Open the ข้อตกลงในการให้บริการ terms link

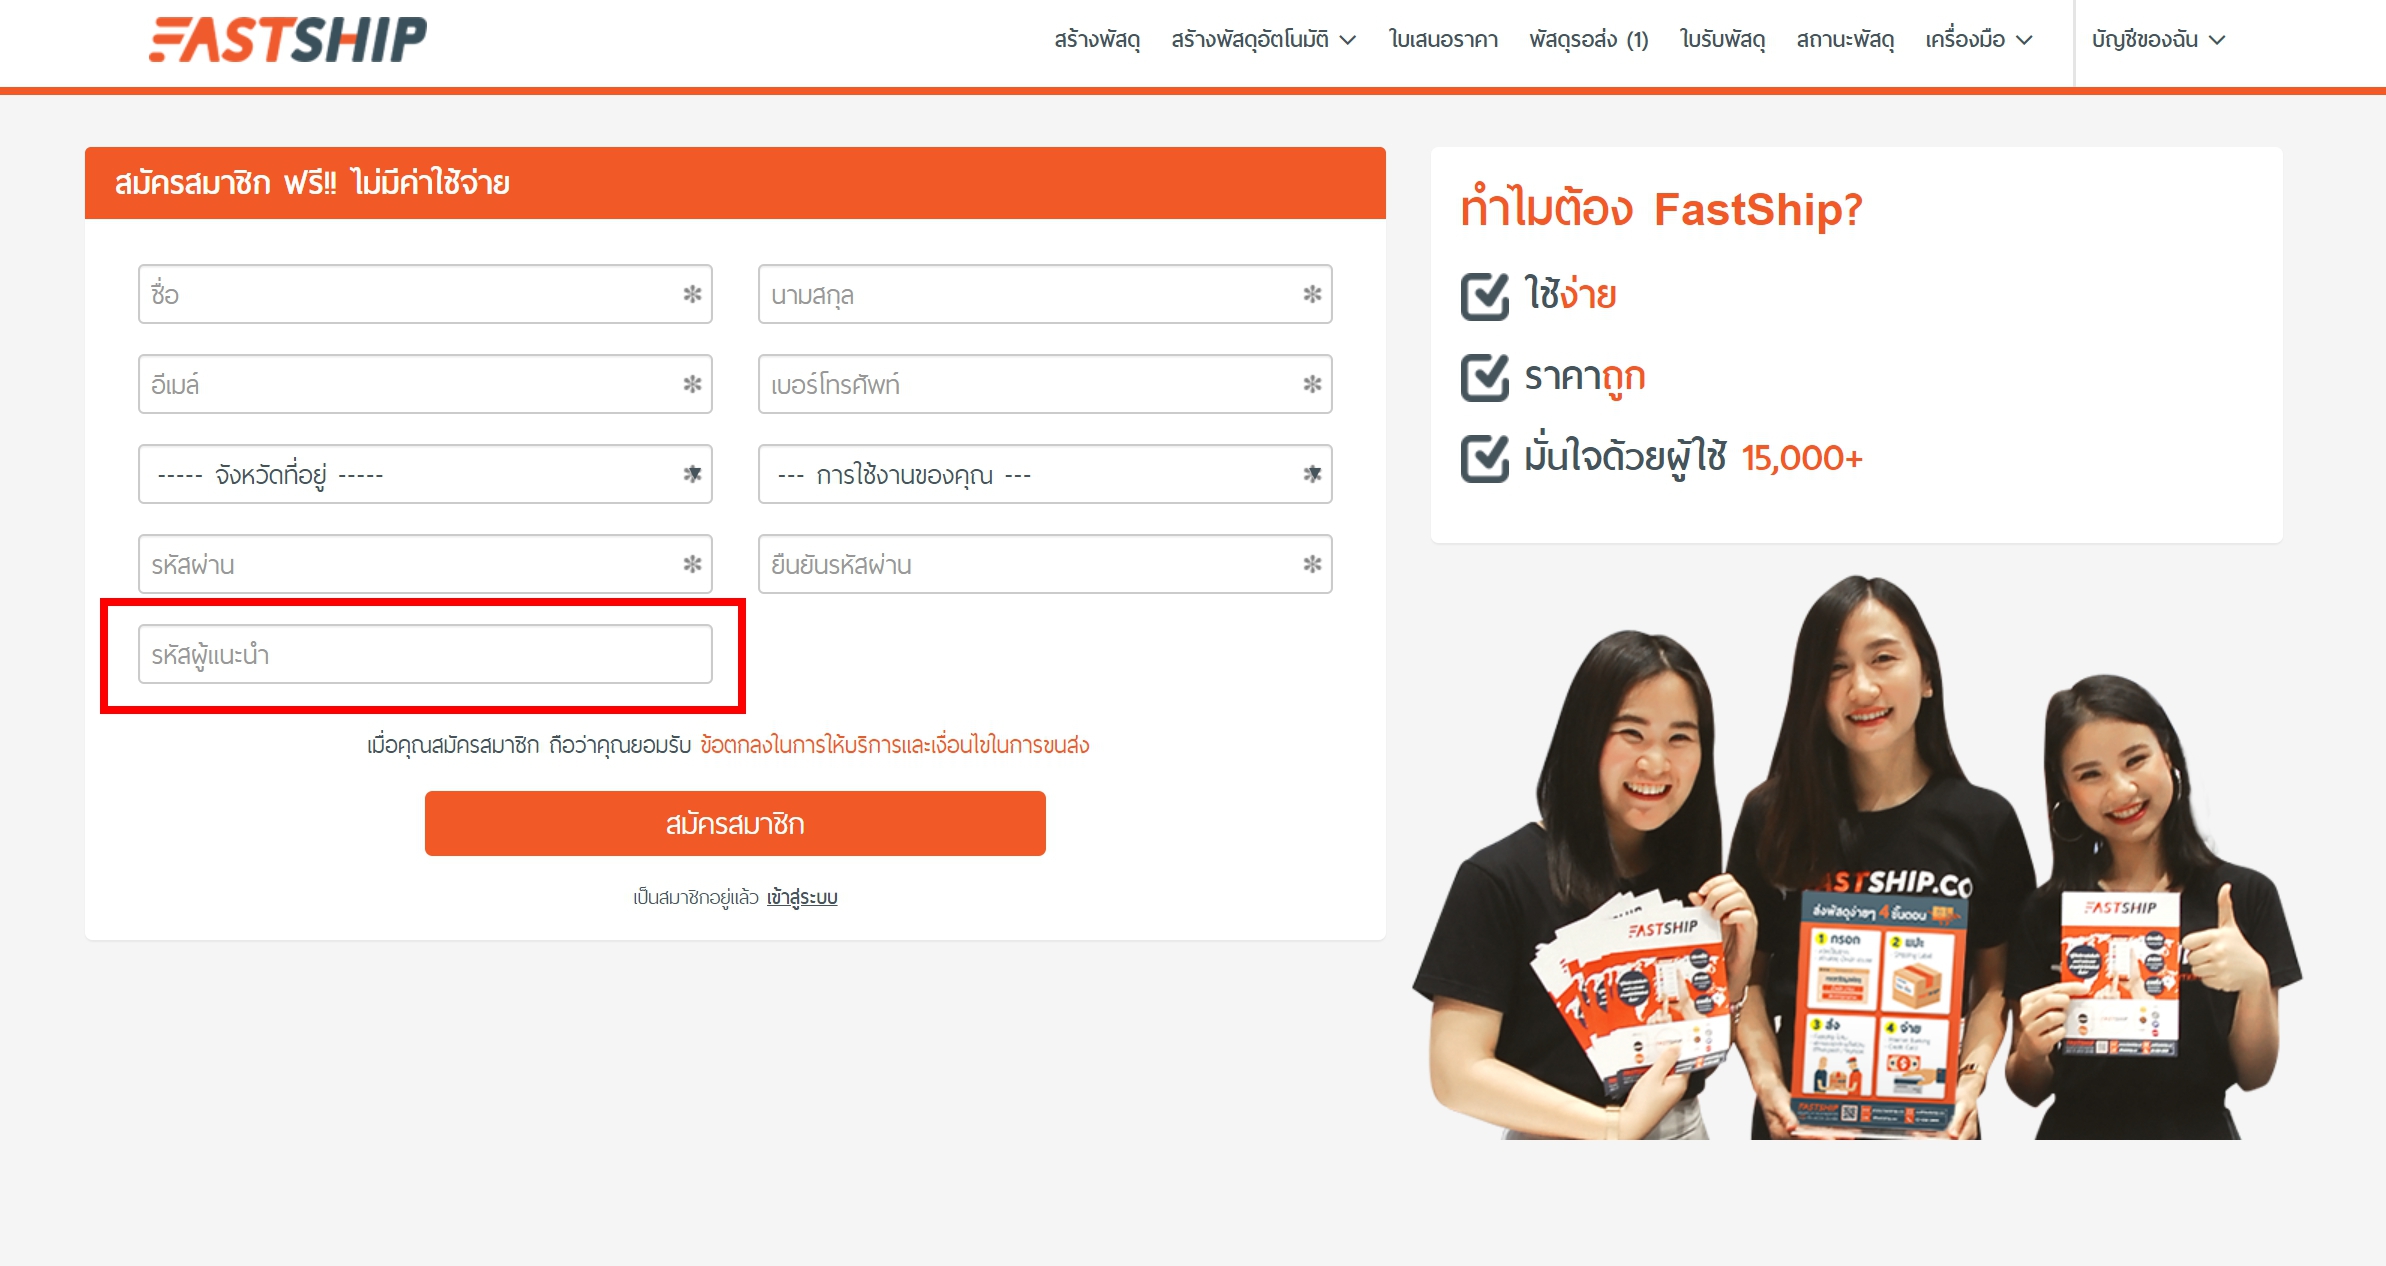[894, 745]
